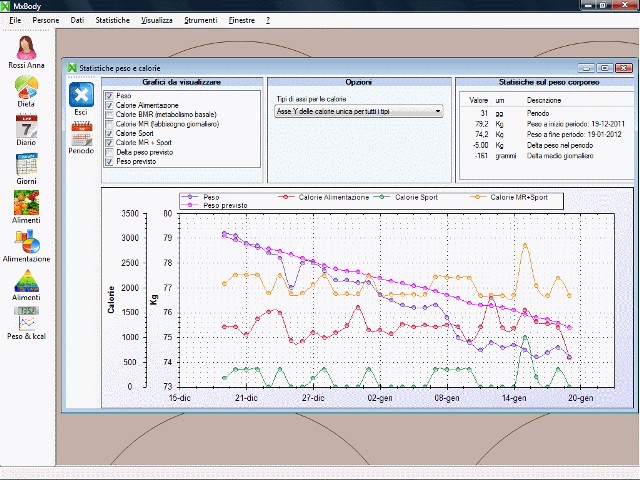Screen dimensions: 640x480
Task: Open the Alimenti vegetables icon
Action: pyautogui.click(x=26, y=204)
